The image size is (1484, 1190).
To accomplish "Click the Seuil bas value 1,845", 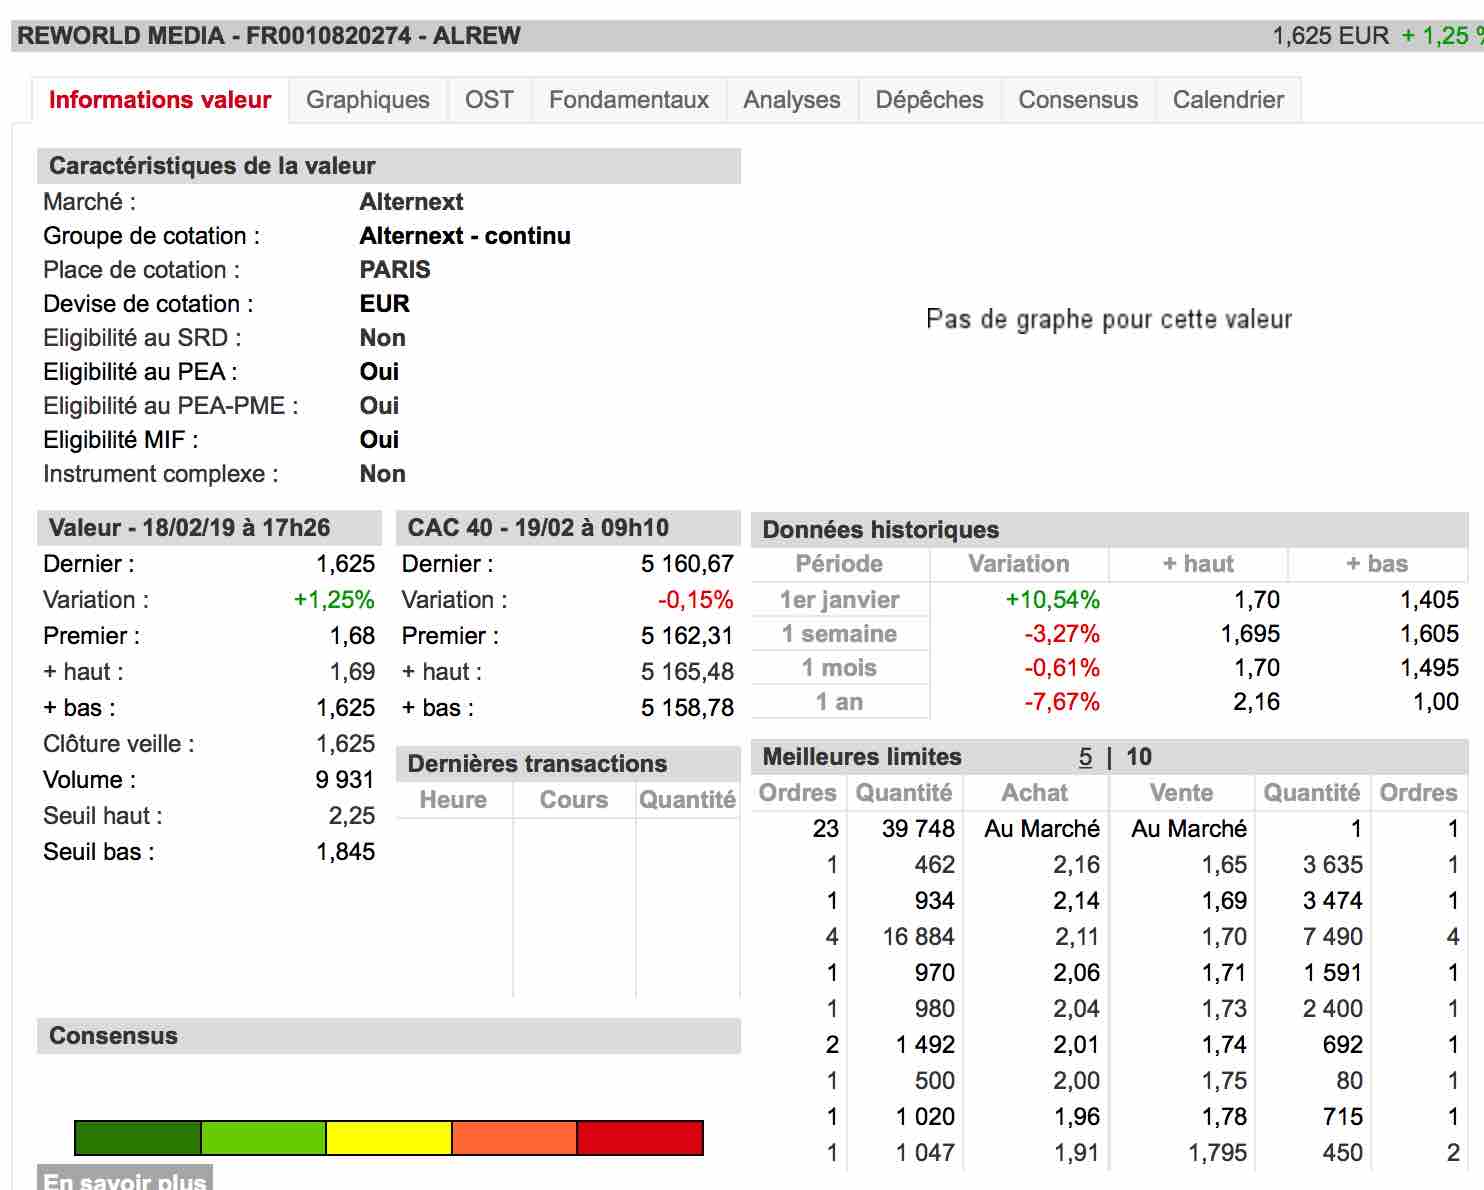I will coord(346,852).
